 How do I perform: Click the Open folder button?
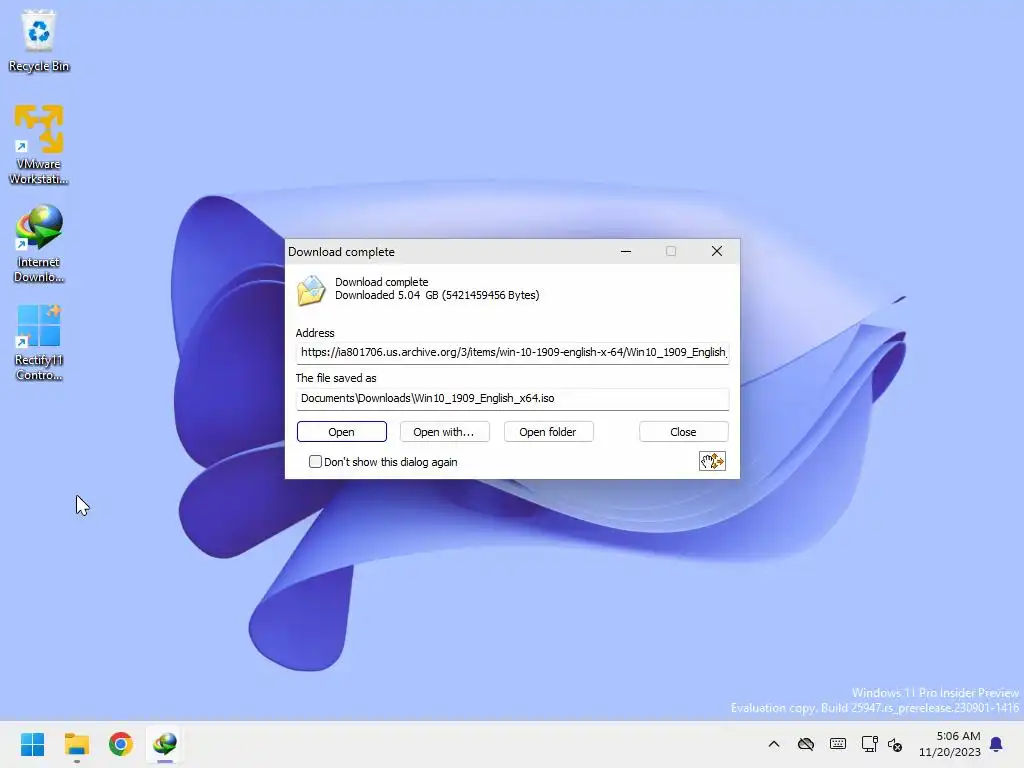[548, 432]
